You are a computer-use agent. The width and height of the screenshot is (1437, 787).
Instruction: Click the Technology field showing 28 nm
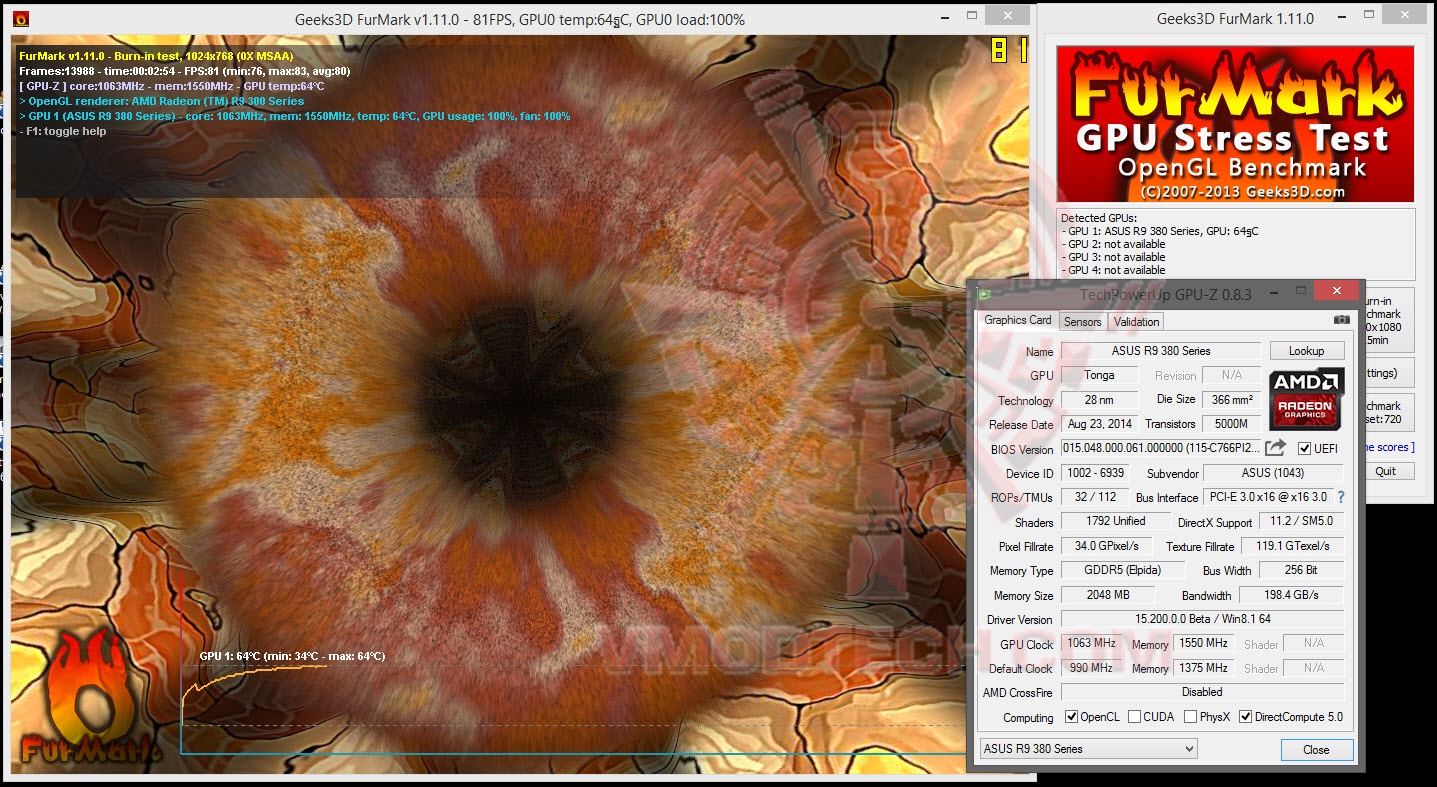(x=1100, y=400)
